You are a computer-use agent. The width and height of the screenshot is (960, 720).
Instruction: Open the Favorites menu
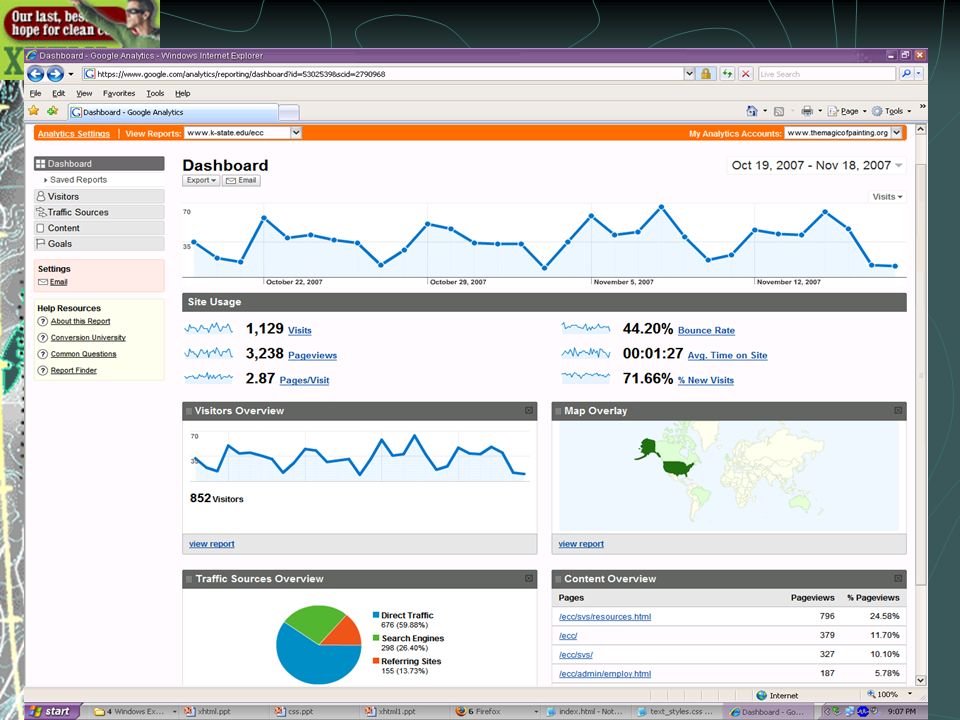click(119, 94)
